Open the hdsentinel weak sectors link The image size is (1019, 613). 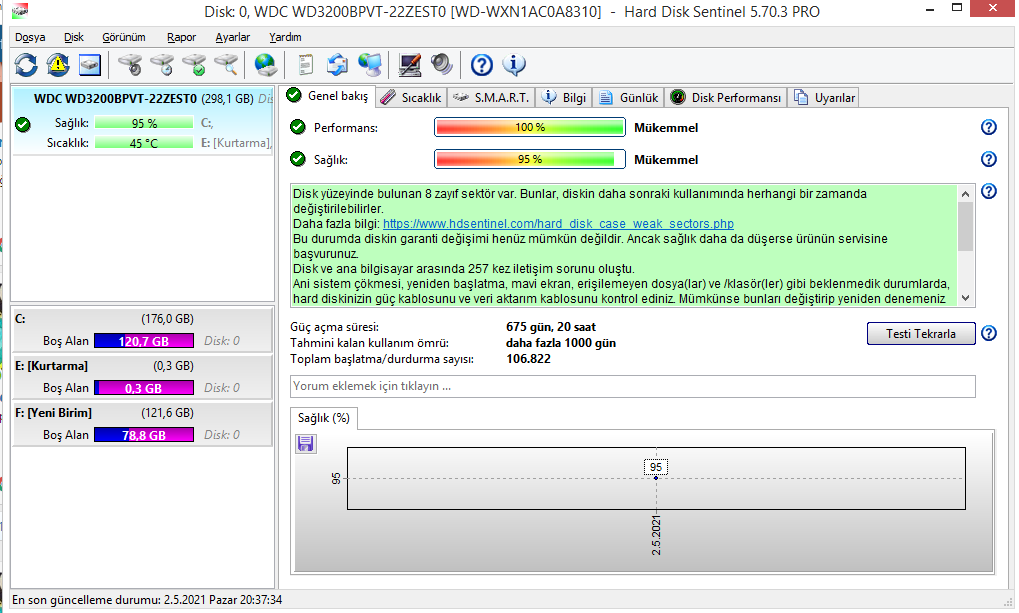click(558, 224)
